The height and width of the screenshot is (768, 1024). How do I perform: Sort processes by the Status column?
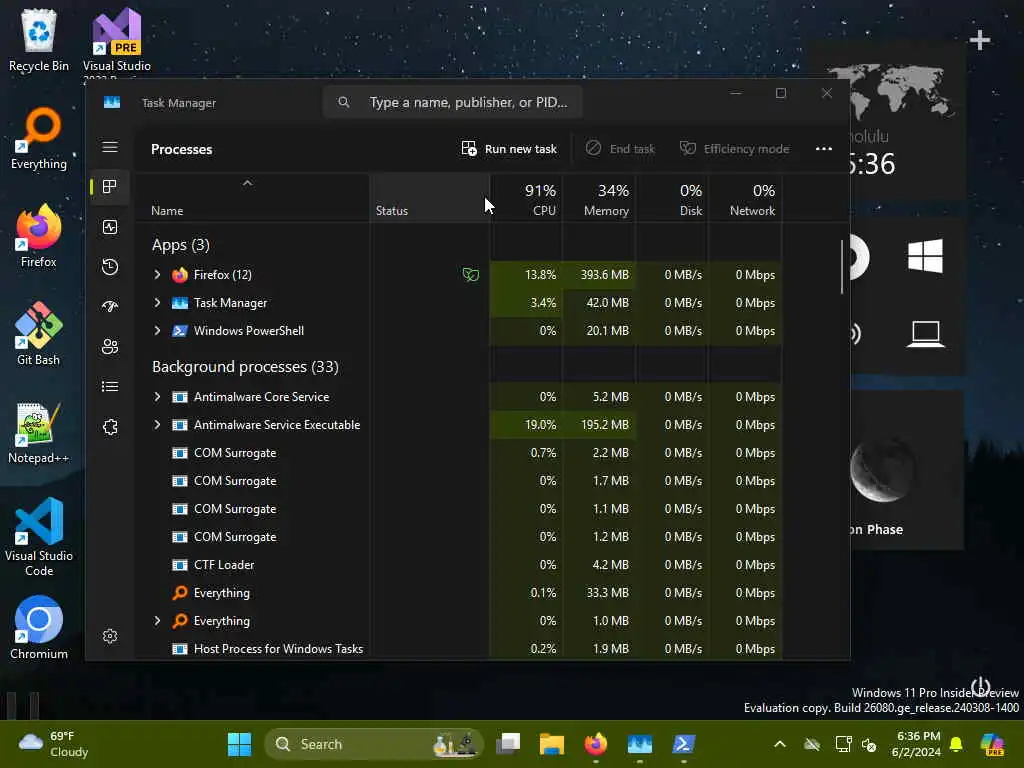click(430, 199)
